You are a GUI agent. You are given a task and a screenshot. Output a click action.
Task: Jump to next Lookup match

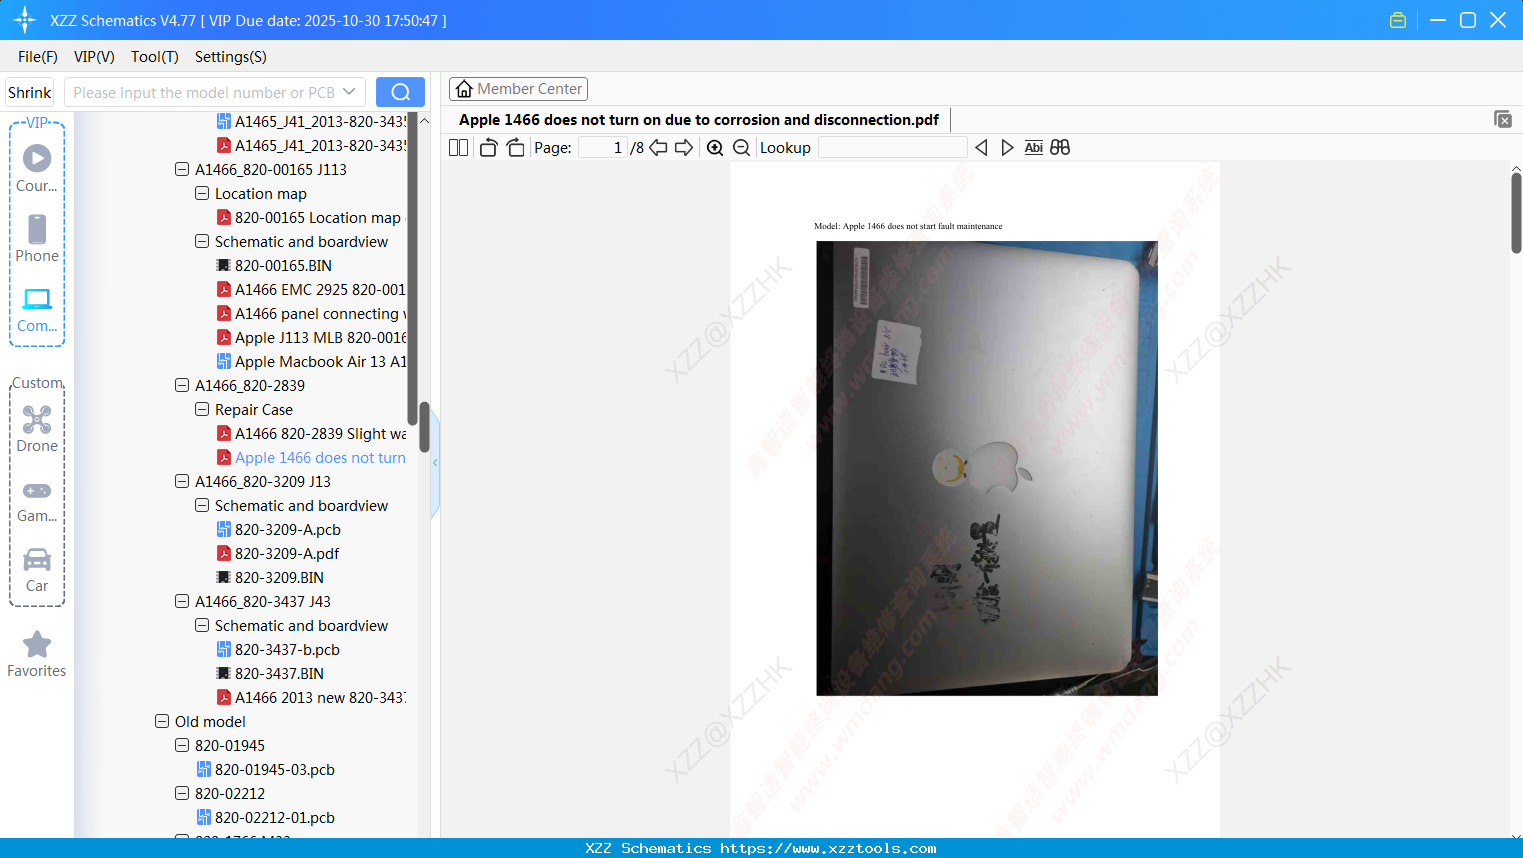pyautogui.click(x=1007, y=148)
